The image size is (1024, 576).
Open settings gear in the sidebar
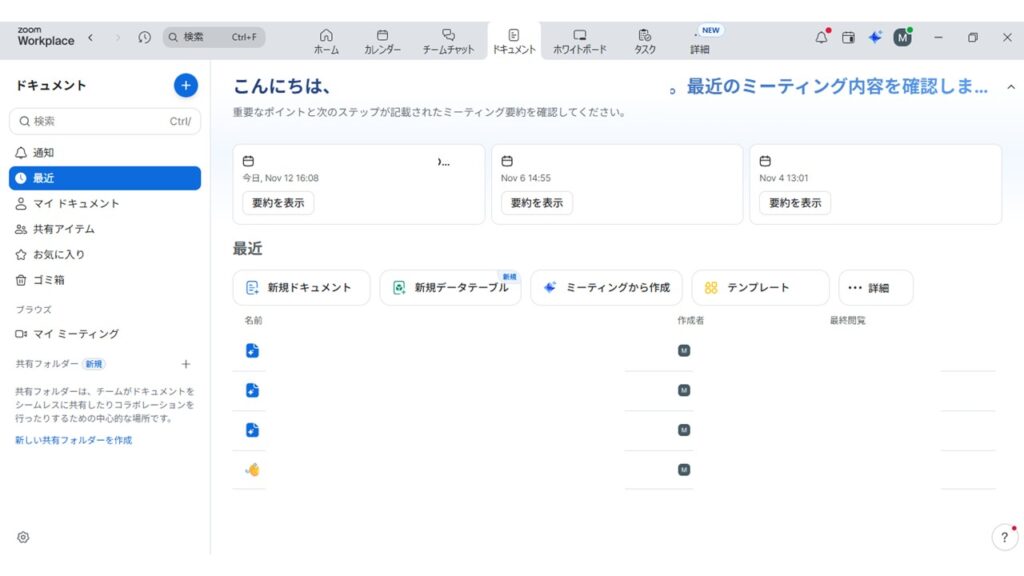23,537
